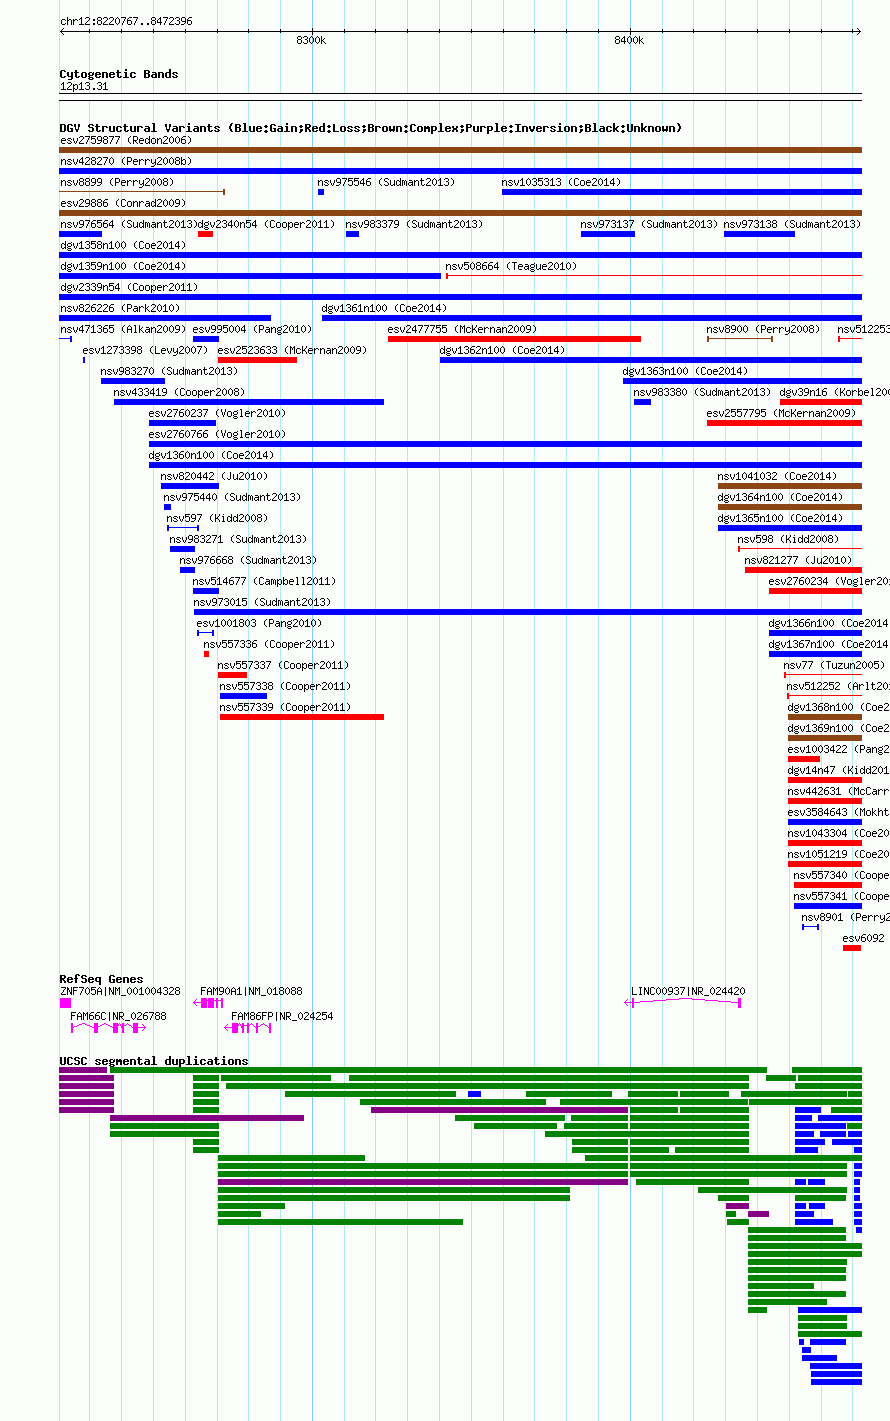This screenshot has height=1421, width=890.
Task: Select dgv2340n54 (Cooper2011) variant label
Action: click(267, 224)
